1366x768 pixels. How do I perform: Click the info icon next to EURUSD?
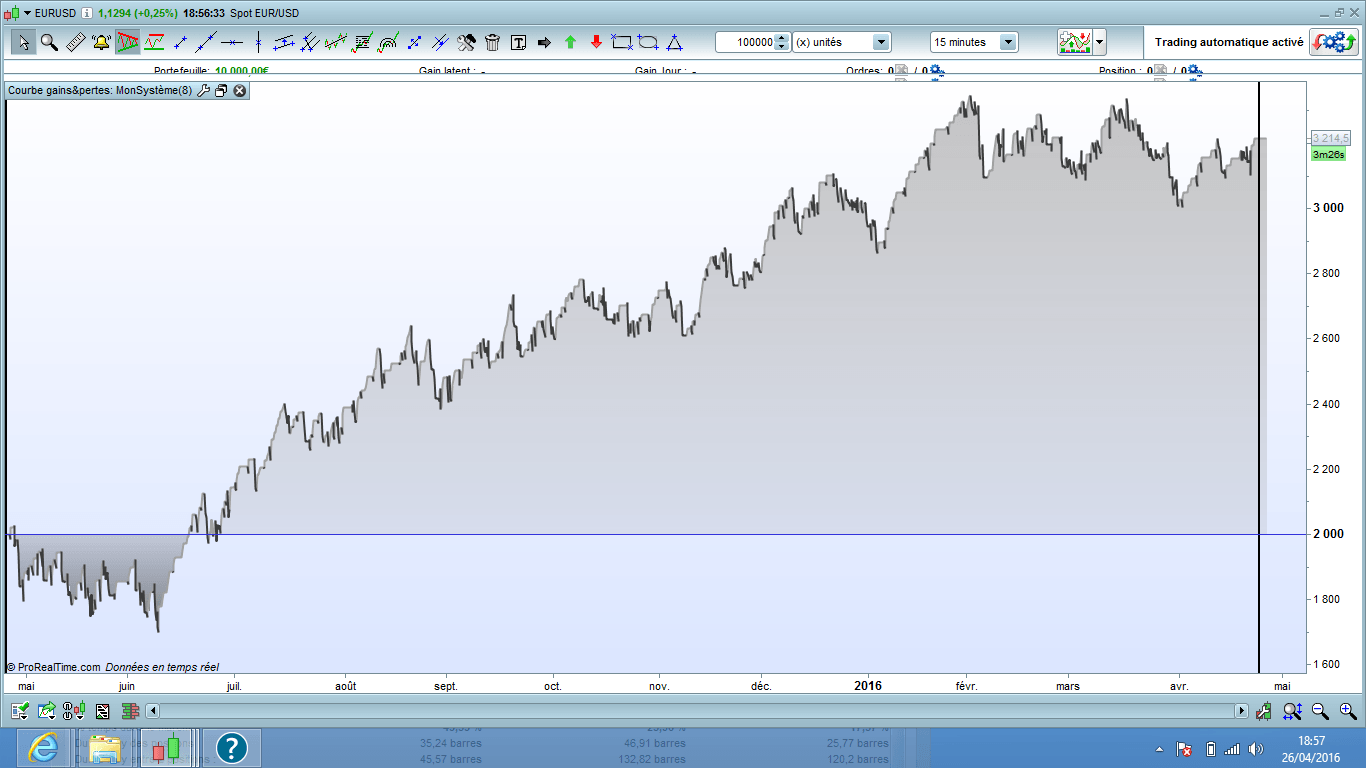coord(87,13)
